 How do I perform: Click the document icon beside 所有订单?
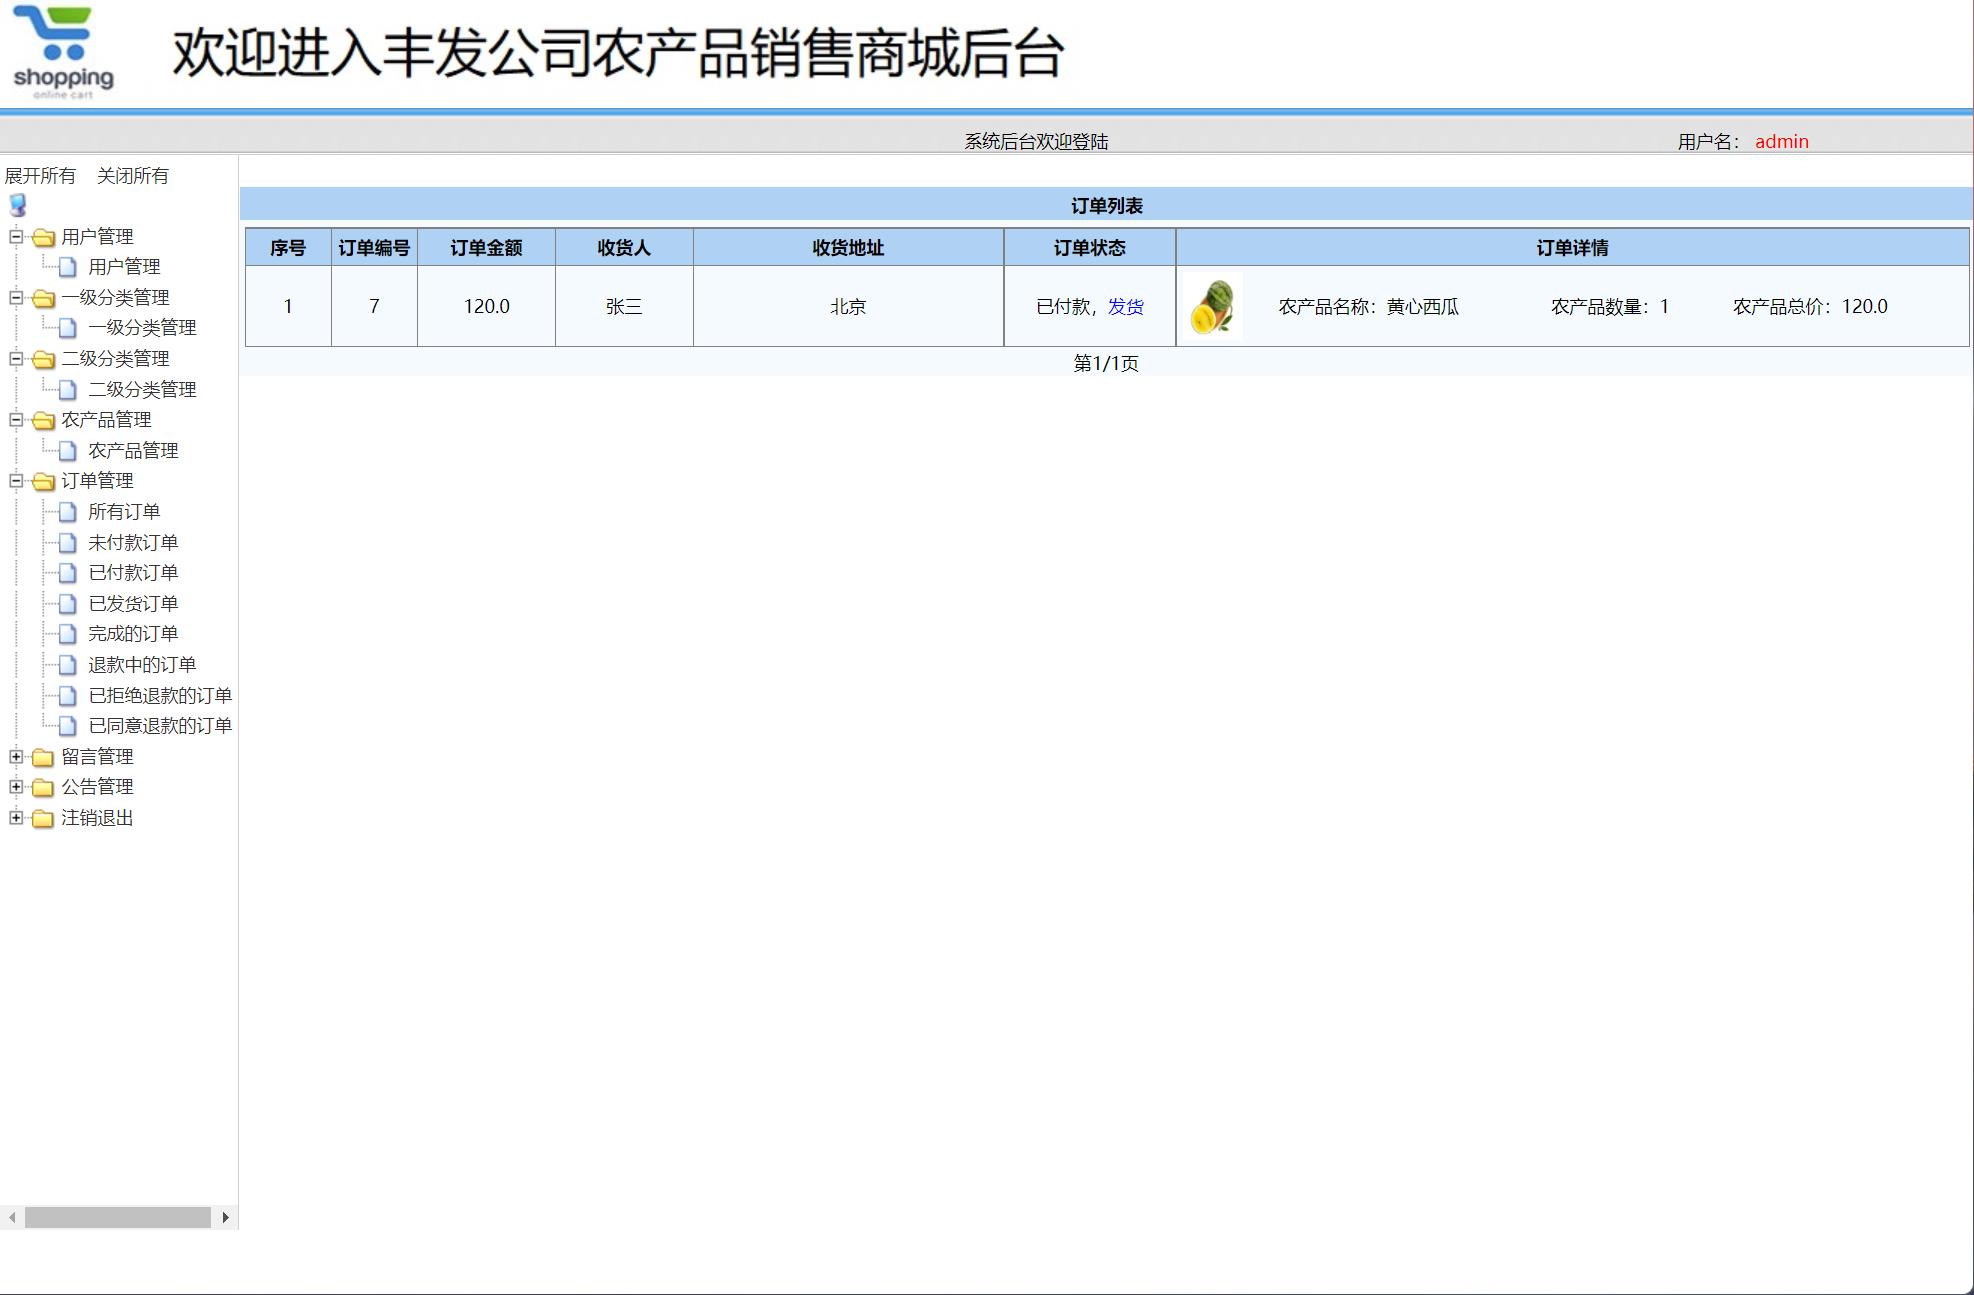pyautogui.click(x=66, y=511)
